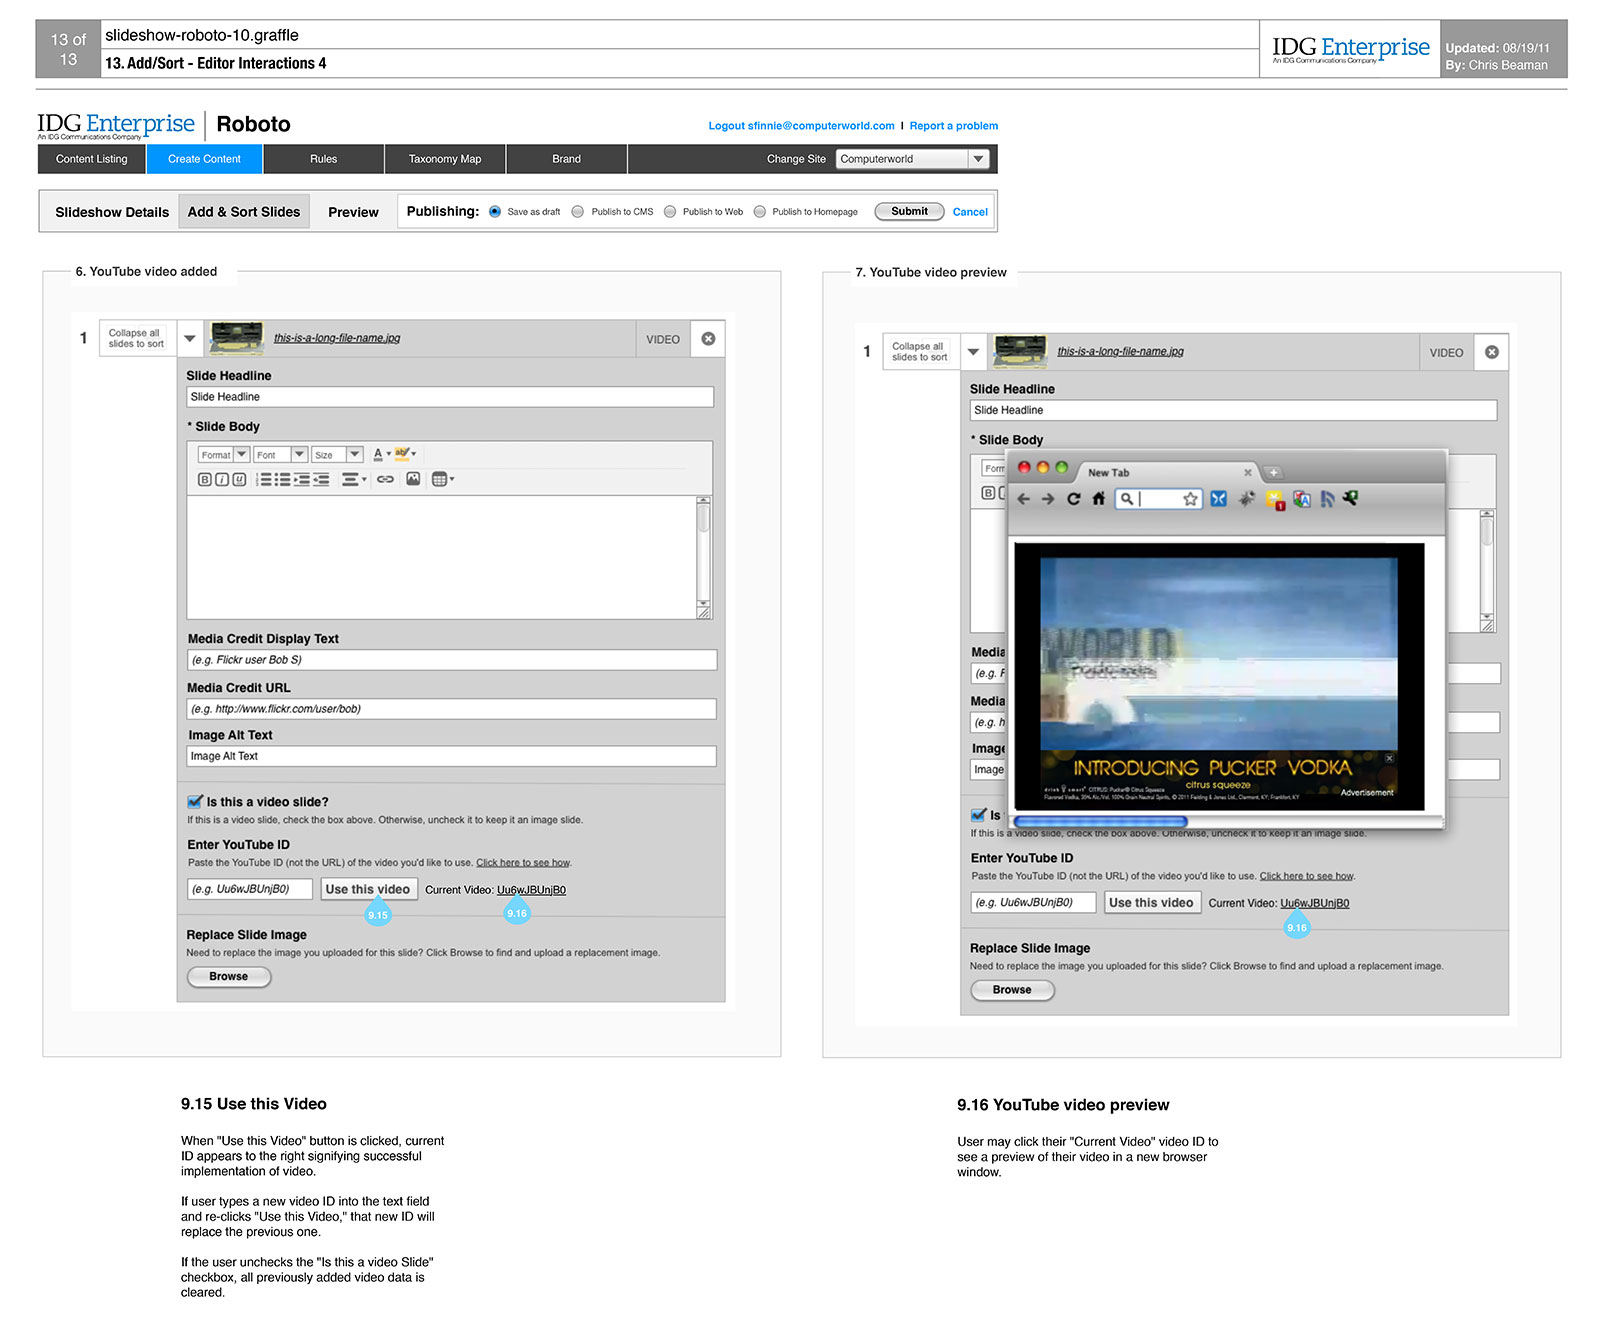Bookmark page with star in browser address bar

pyautogui.click(x=1190, y=499)
